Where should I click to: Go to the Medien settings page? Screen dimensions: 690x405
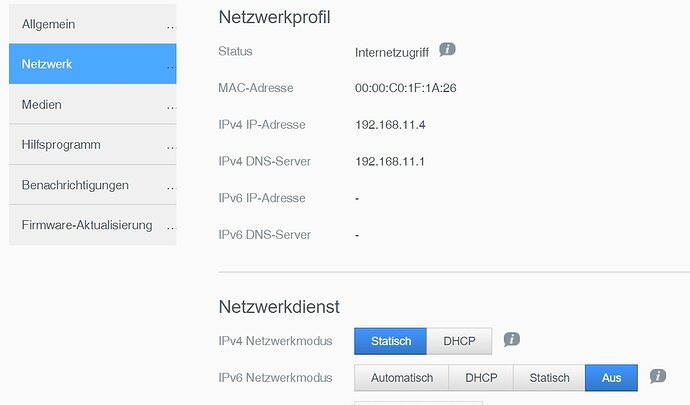[x=92, y=104]
